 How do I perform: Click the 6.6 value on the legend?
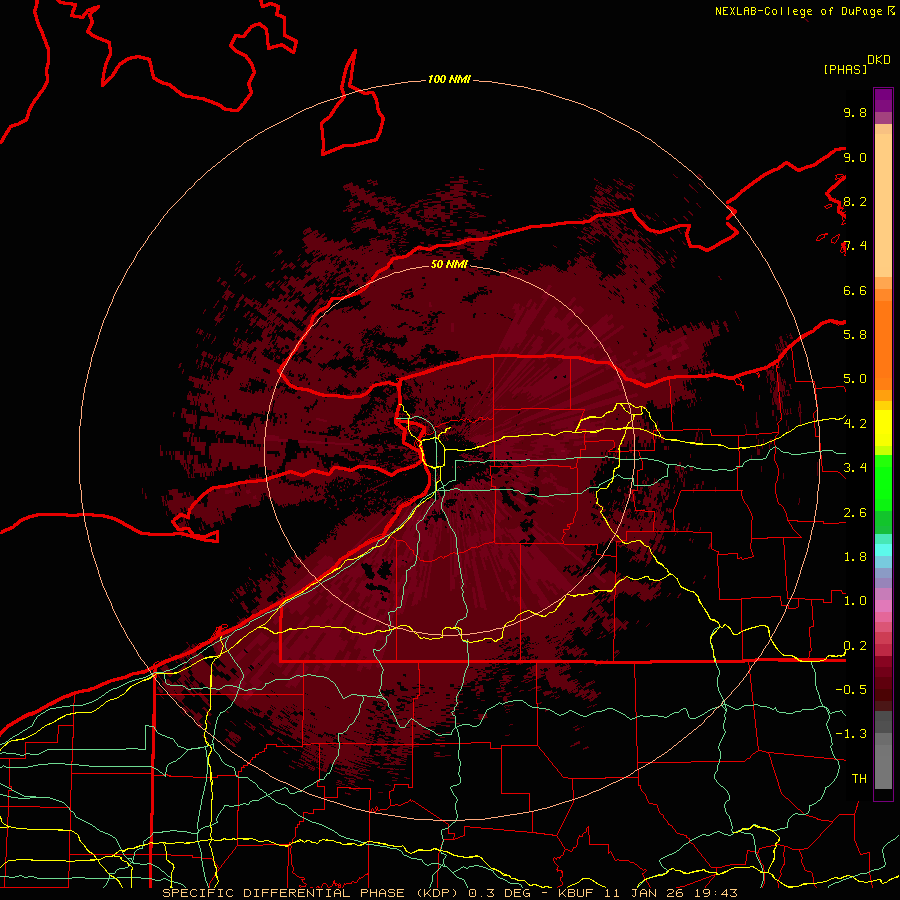pyautogui.click(x=855, y=290)
